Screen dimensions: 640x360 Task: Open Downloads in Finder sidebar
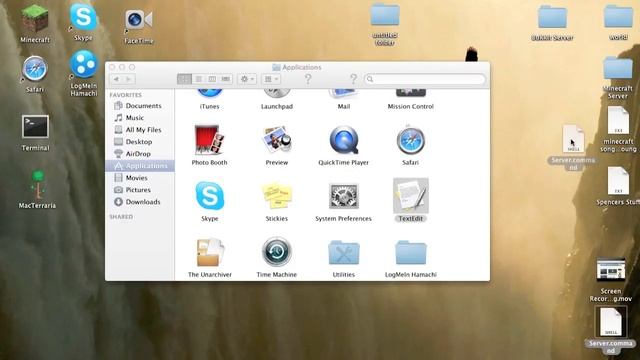click(140, 202)
